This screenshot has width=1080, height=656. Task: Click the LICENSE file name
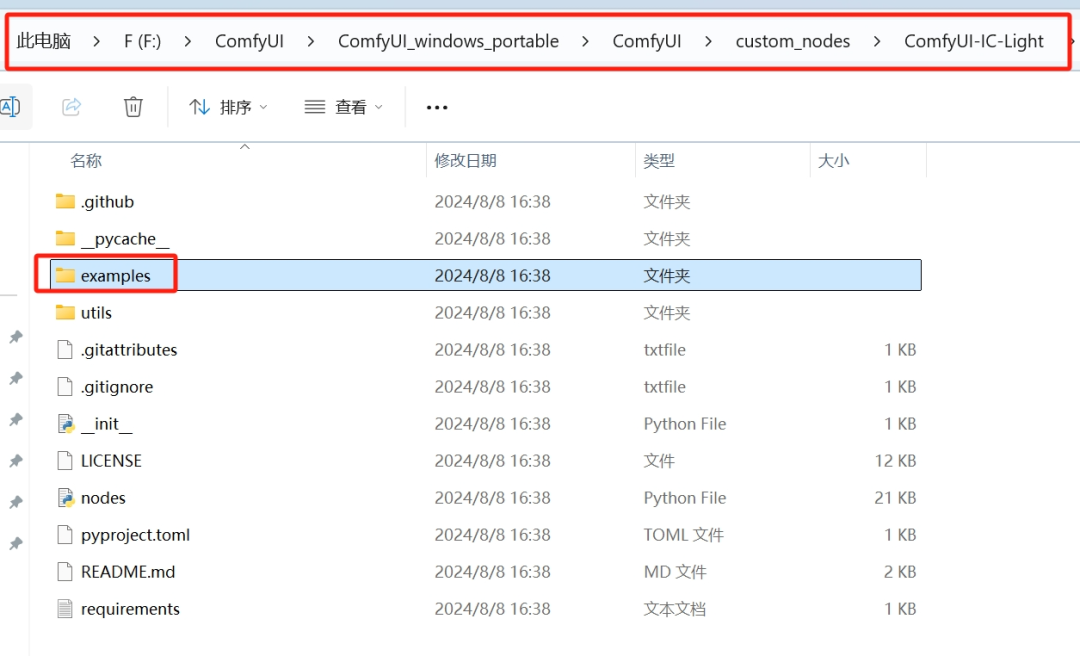click(111, 460)
